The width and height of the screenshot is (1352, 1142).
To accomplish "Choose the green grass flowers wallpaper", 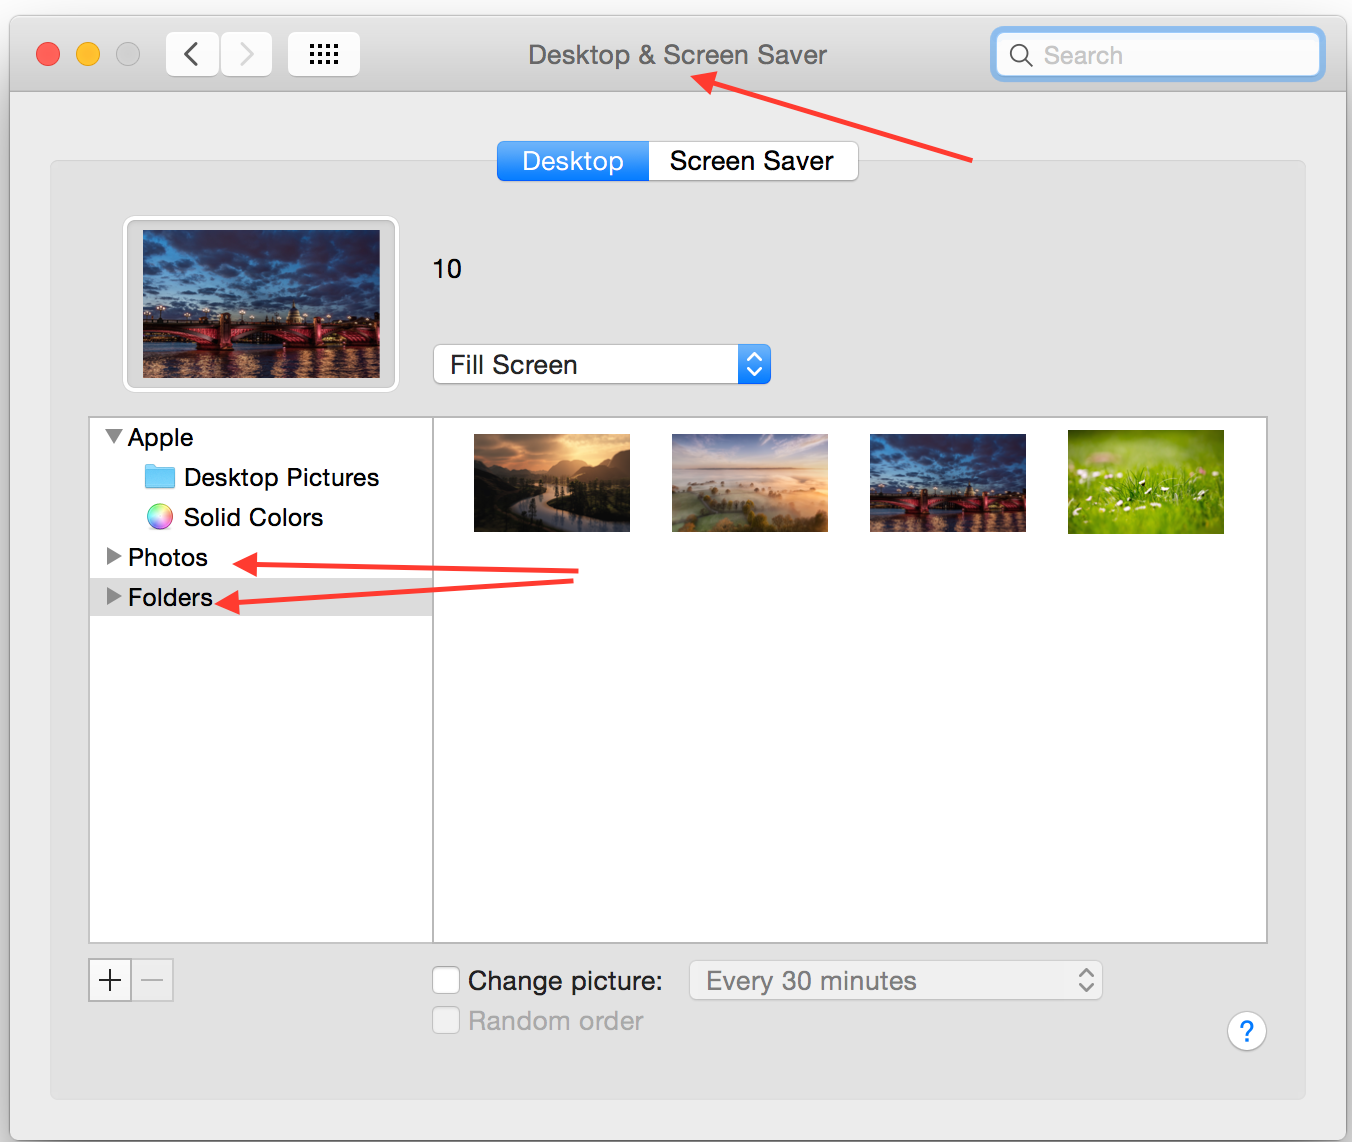I will pyautogui.click(x=1146, y=482).
